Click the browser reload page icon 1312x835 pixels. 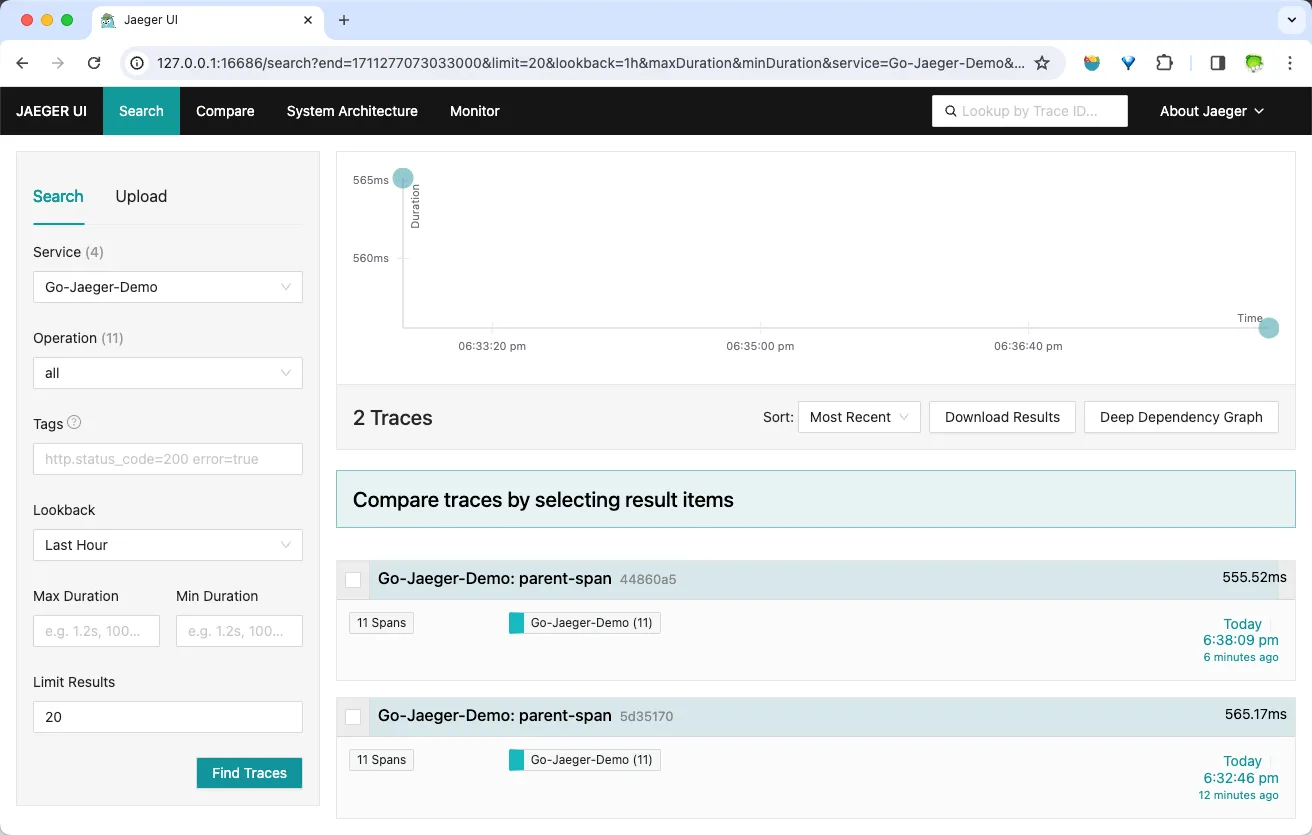pyautogui.click(x=94, y=63)
